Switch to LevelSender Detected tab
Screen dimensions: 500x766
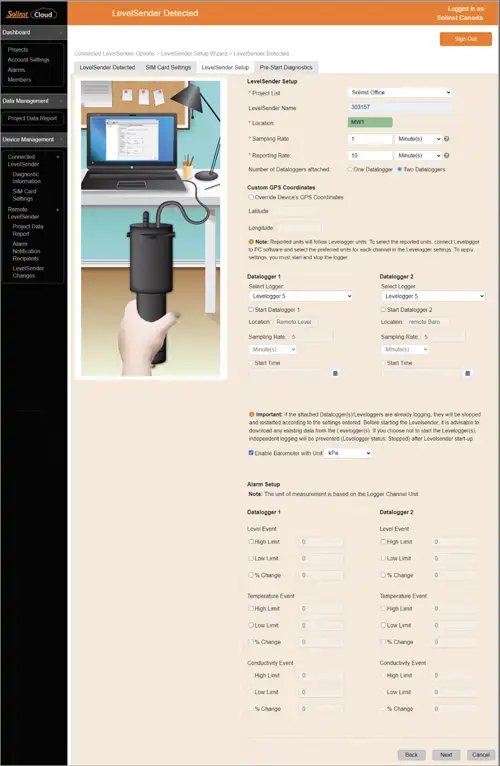[107, 67]
